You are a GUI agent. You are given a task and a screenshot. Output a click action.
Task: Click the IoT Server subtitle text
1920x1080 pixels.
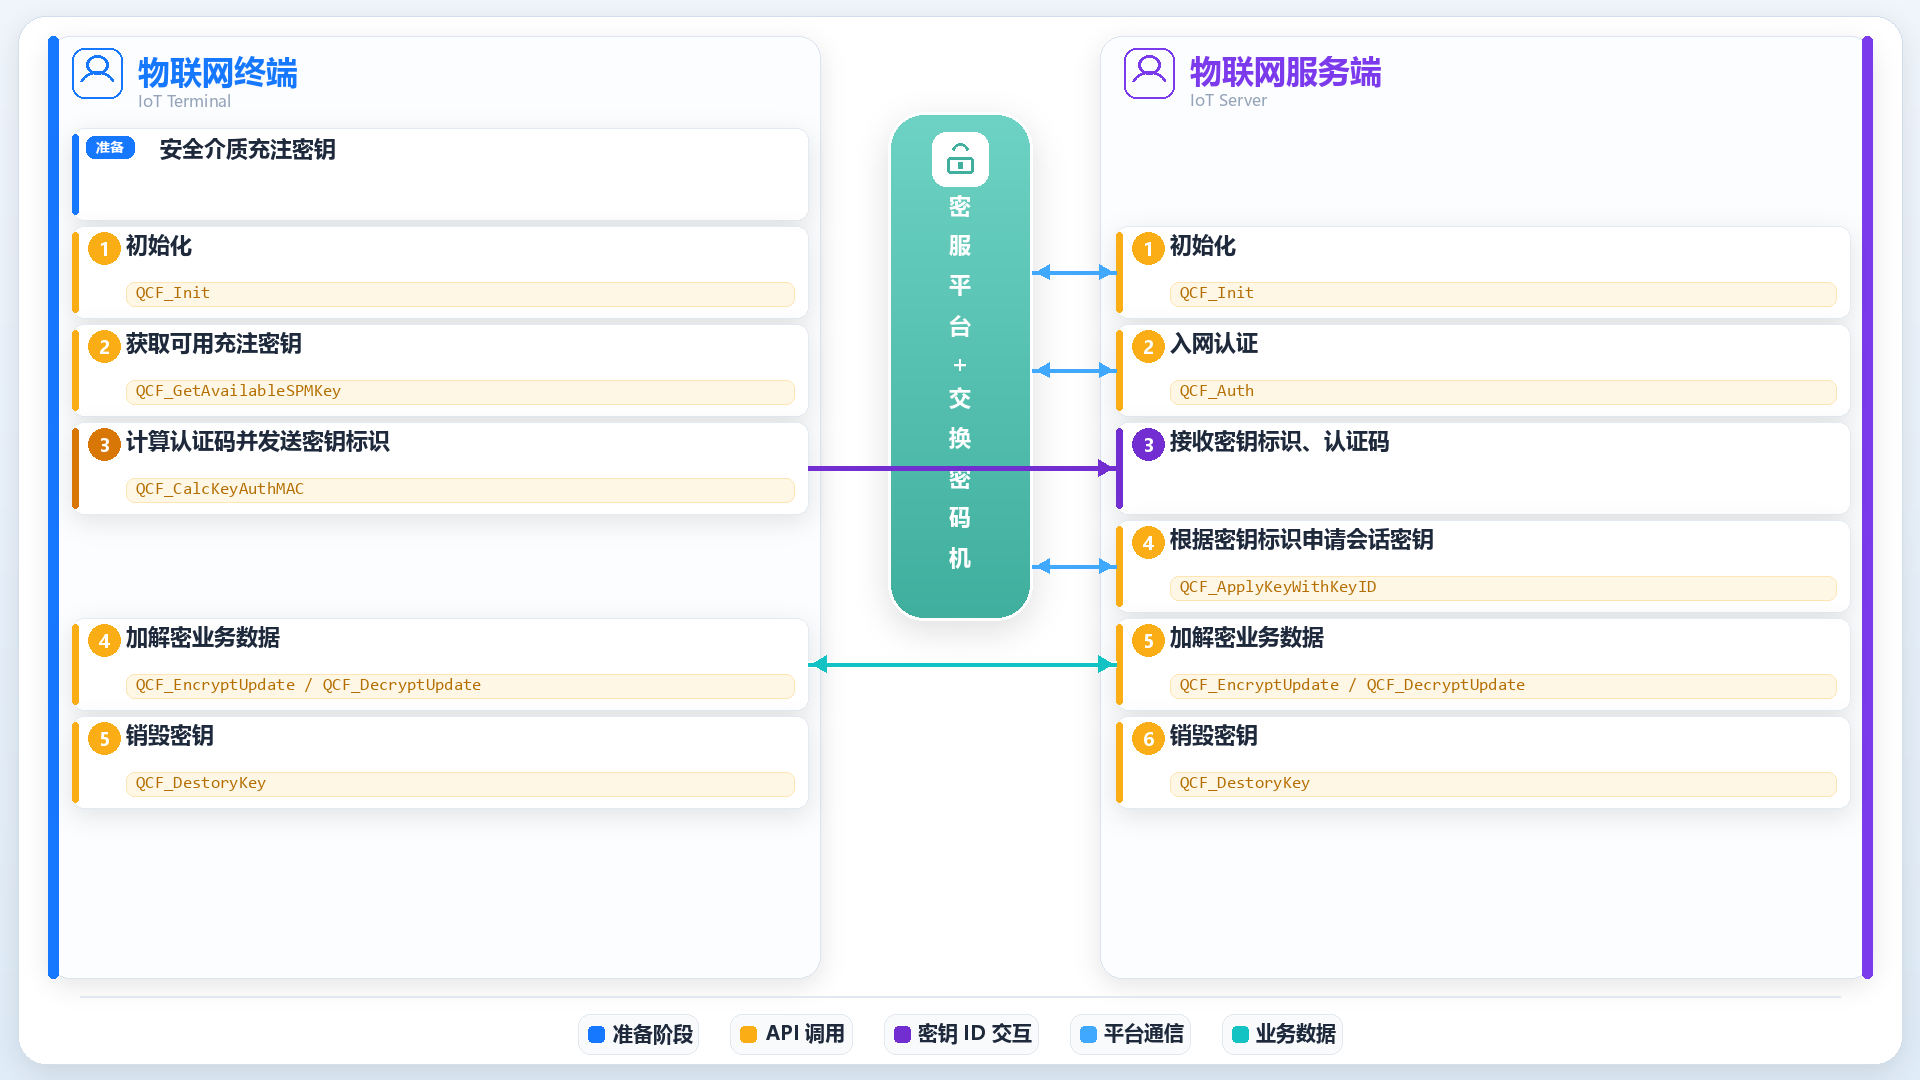tap(1228, 100)
